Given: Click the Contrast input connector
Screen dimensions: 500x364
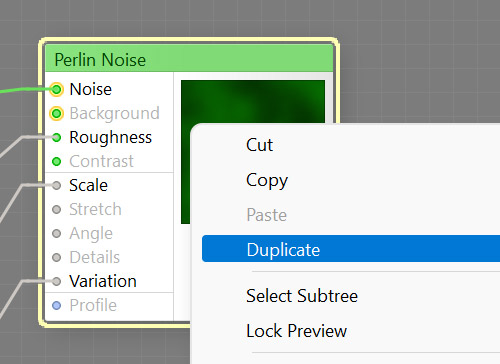Looking at the screenshot, I should 57,161.
